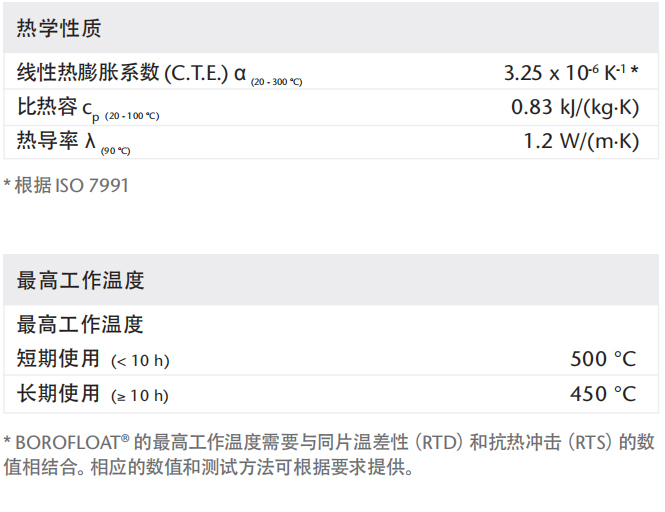The width and height of the screenshot is (665, 512).
Task: Click the (RTS) abbreviation in footnote
Action: [592, 442]
